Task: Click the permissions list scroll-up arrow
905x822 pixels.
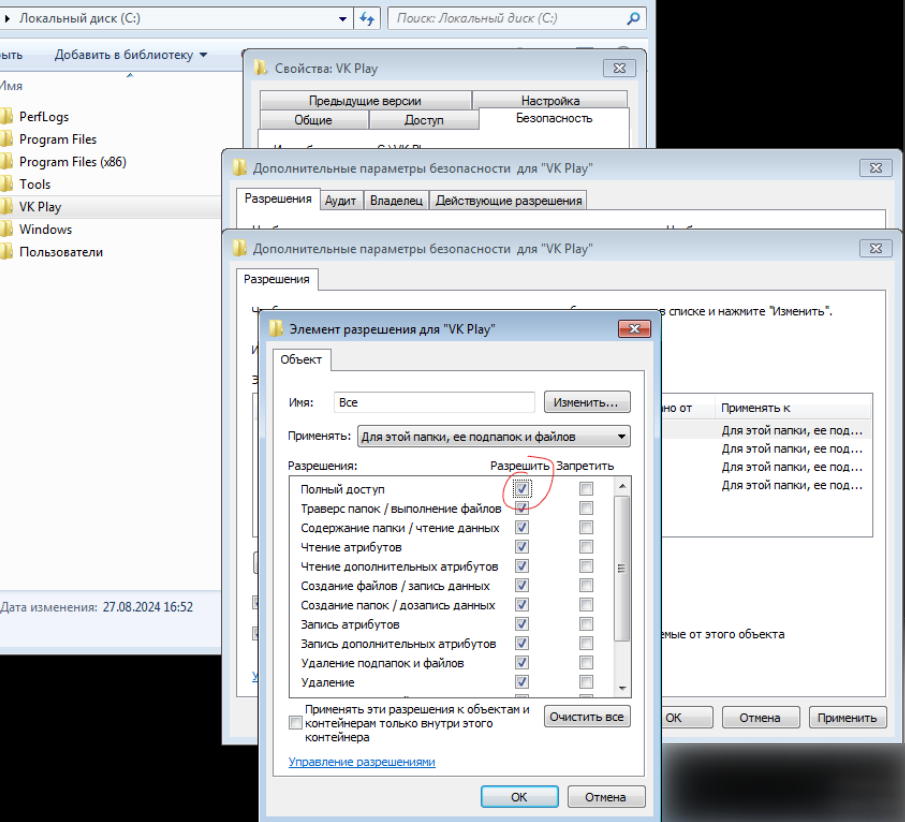Action: 622,486
